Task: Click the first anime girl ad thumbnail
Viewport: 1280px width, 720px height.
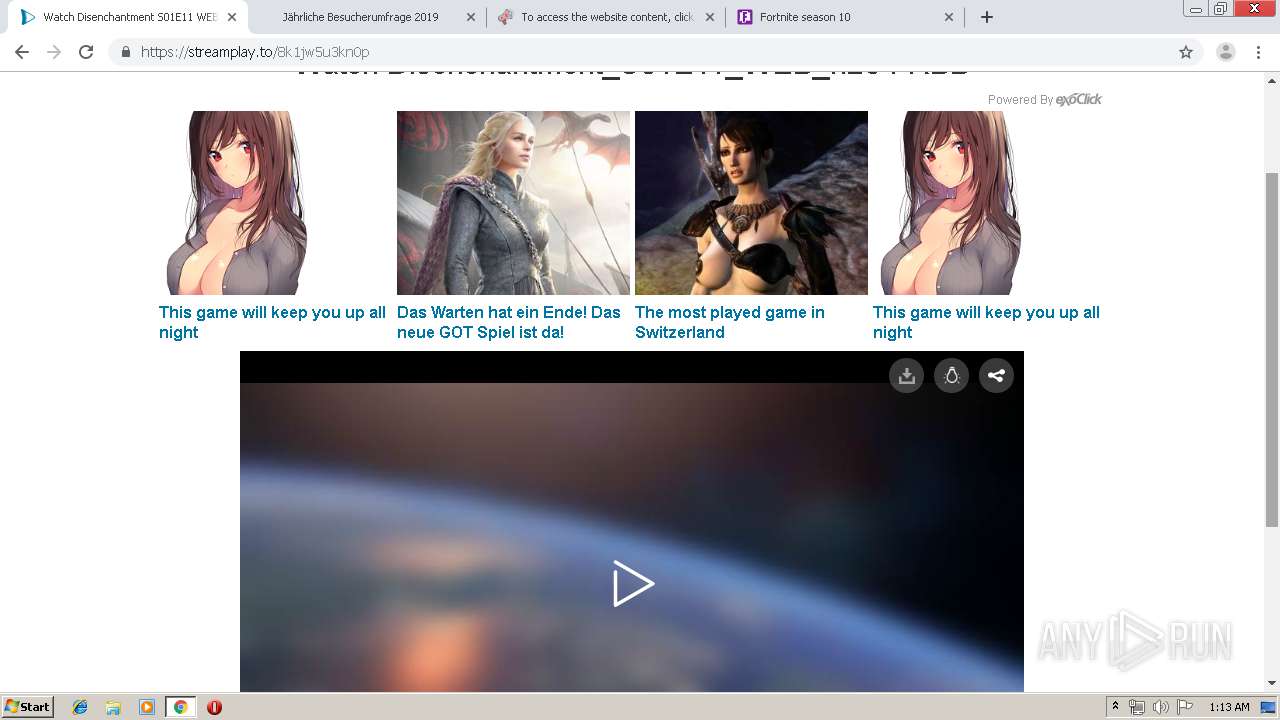Action: [x=239, y=203]
